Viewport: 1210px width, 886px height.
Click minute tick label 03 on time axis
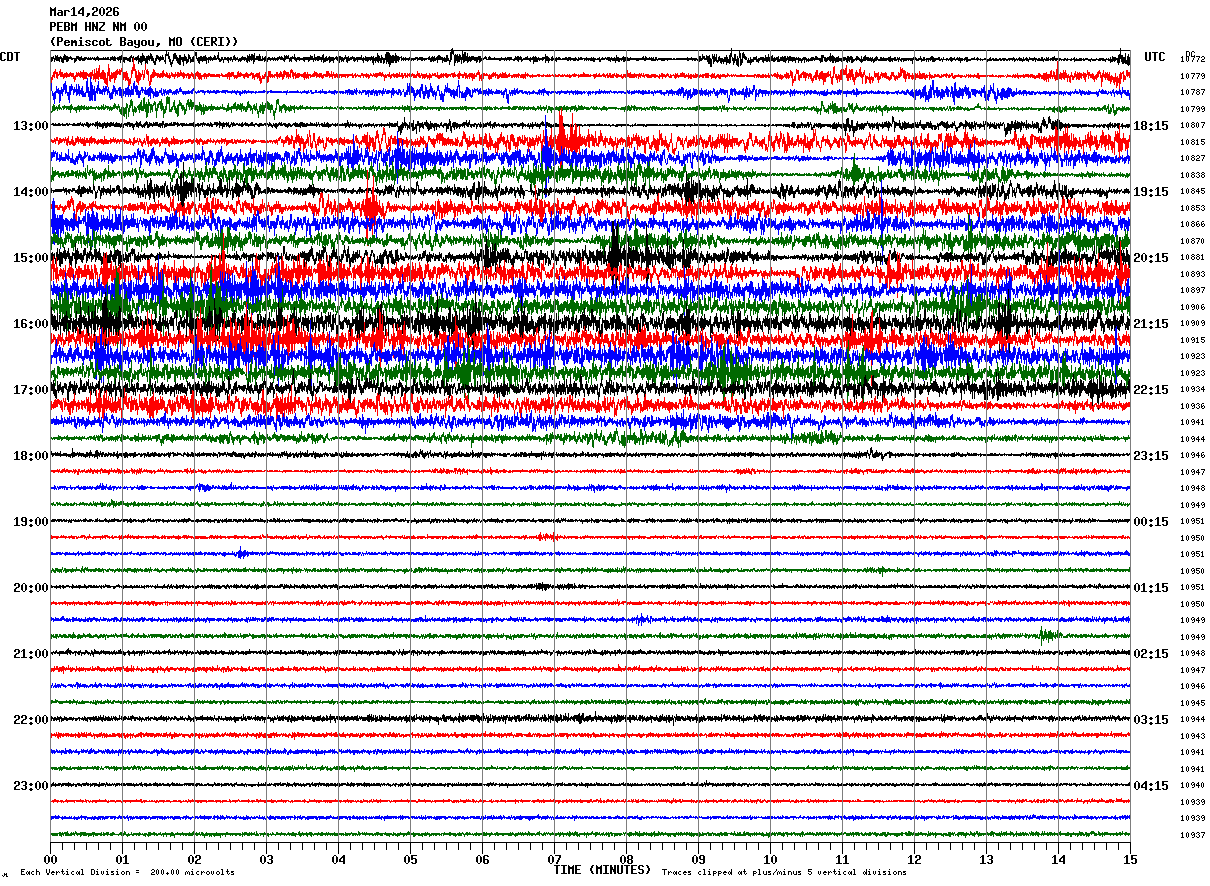click(266, 859)
